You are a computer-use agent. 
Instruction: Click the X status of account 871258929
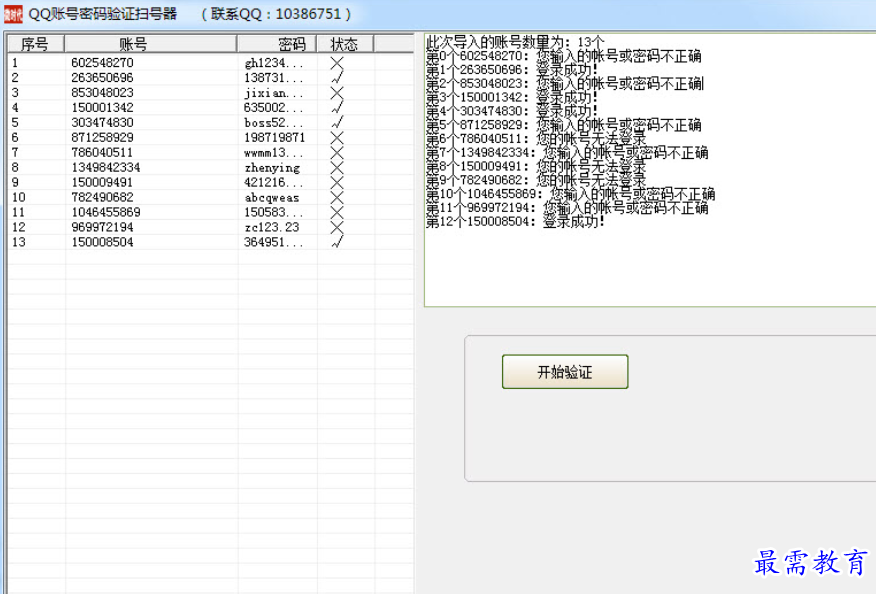click(337, 137)
